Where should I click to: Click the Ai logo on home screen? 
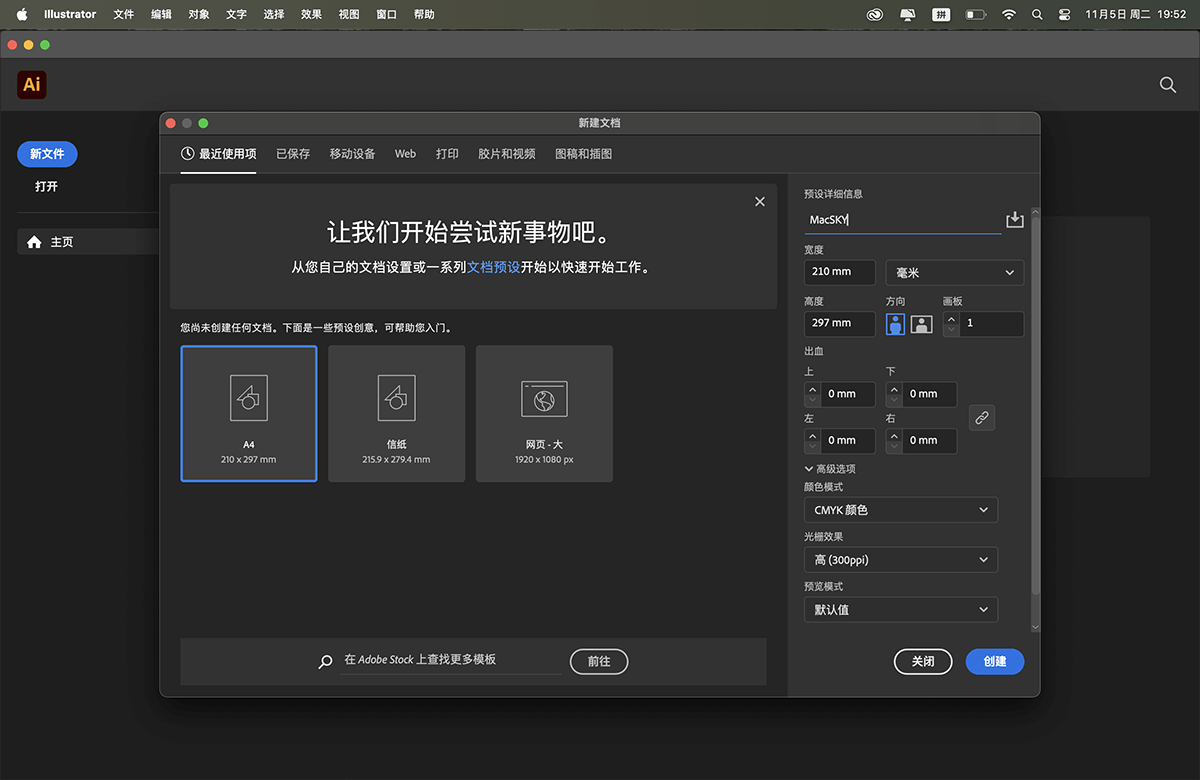tap(32, 85)
